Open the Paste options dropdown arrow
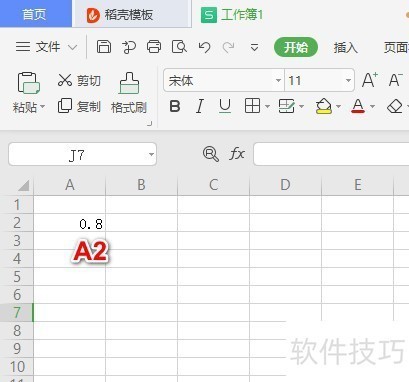Image resolution: width=409 pixels, height=382 pixels. (x=43, y=107)
